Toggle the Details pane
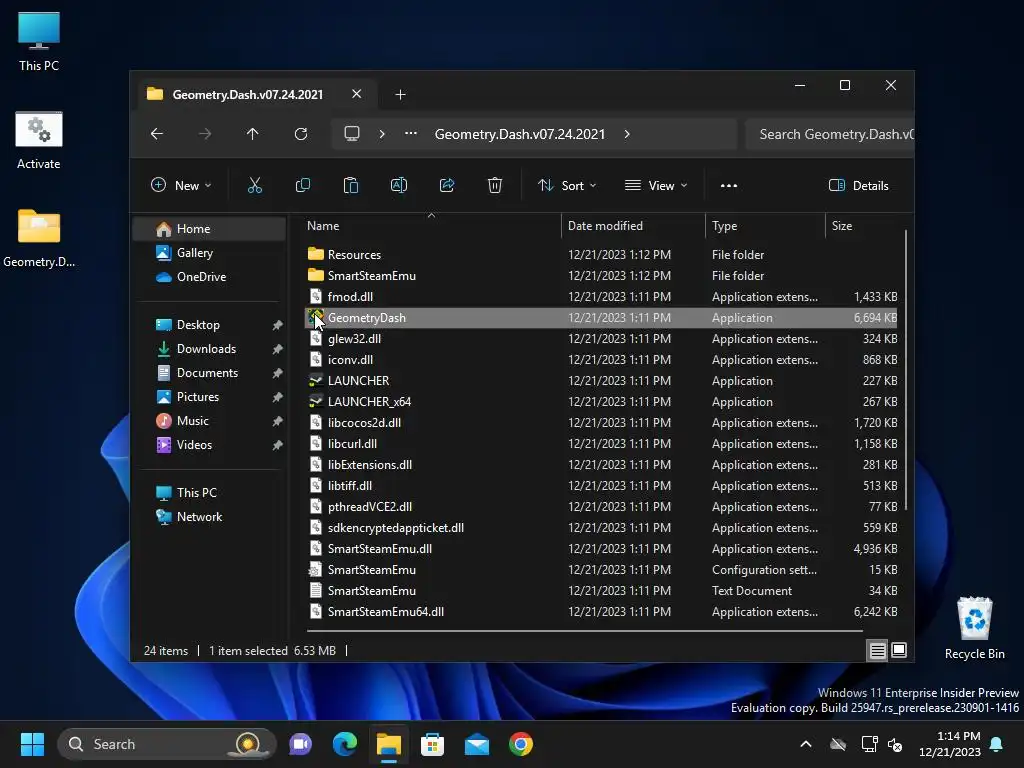 859,185
